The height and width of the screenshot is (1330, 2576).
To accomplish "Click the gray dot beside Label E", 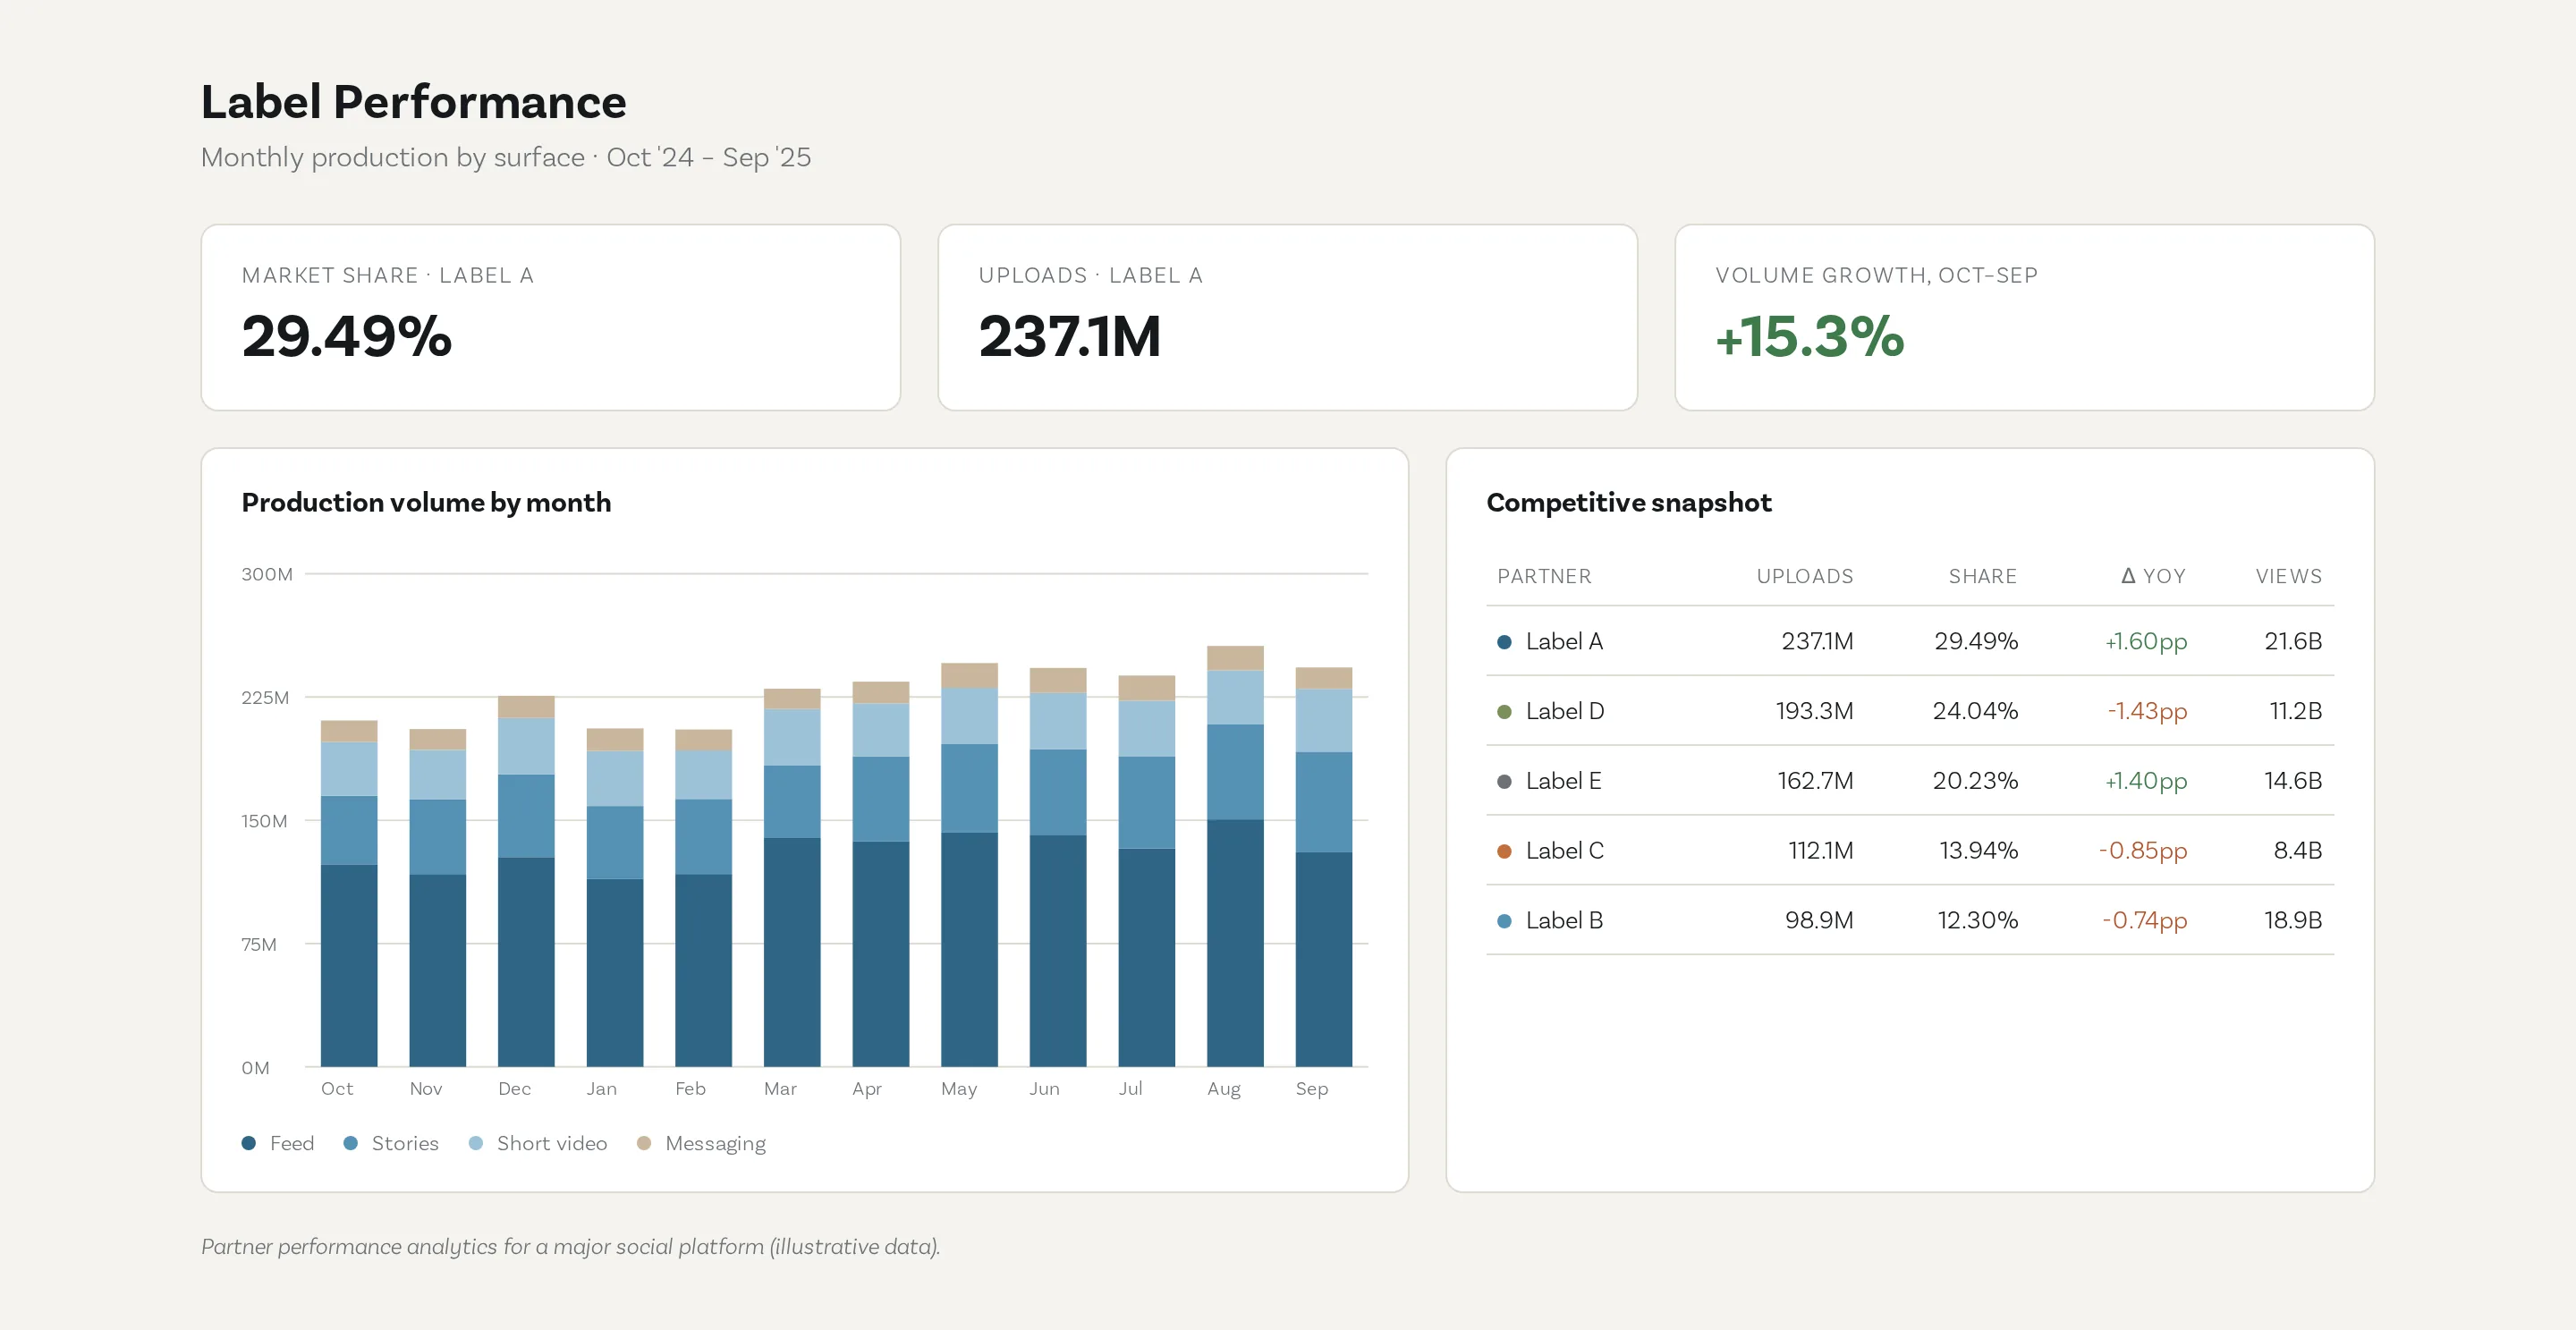I will (1504, 782).
